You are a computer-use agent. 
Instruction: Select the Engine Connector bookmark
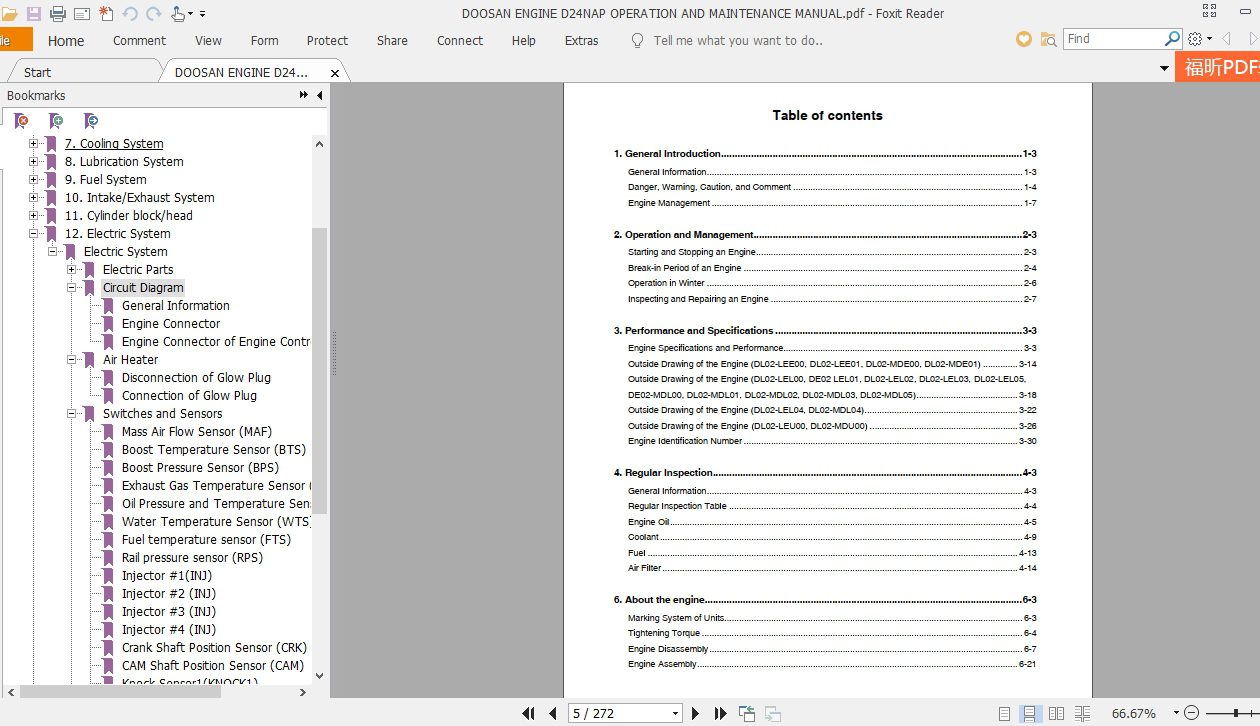171,324
